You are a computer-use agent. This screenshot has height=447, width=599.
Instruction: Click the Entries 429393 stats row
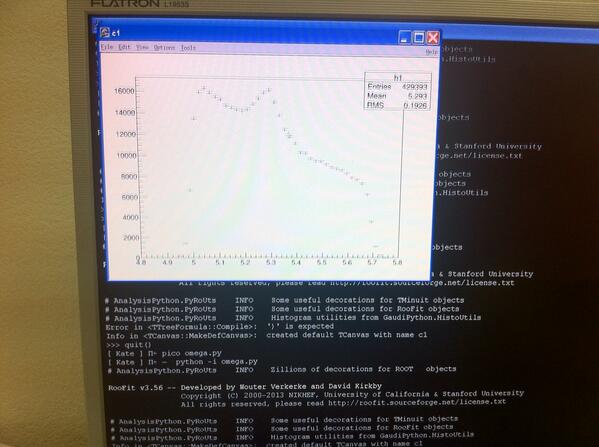(x=397, y=87)
